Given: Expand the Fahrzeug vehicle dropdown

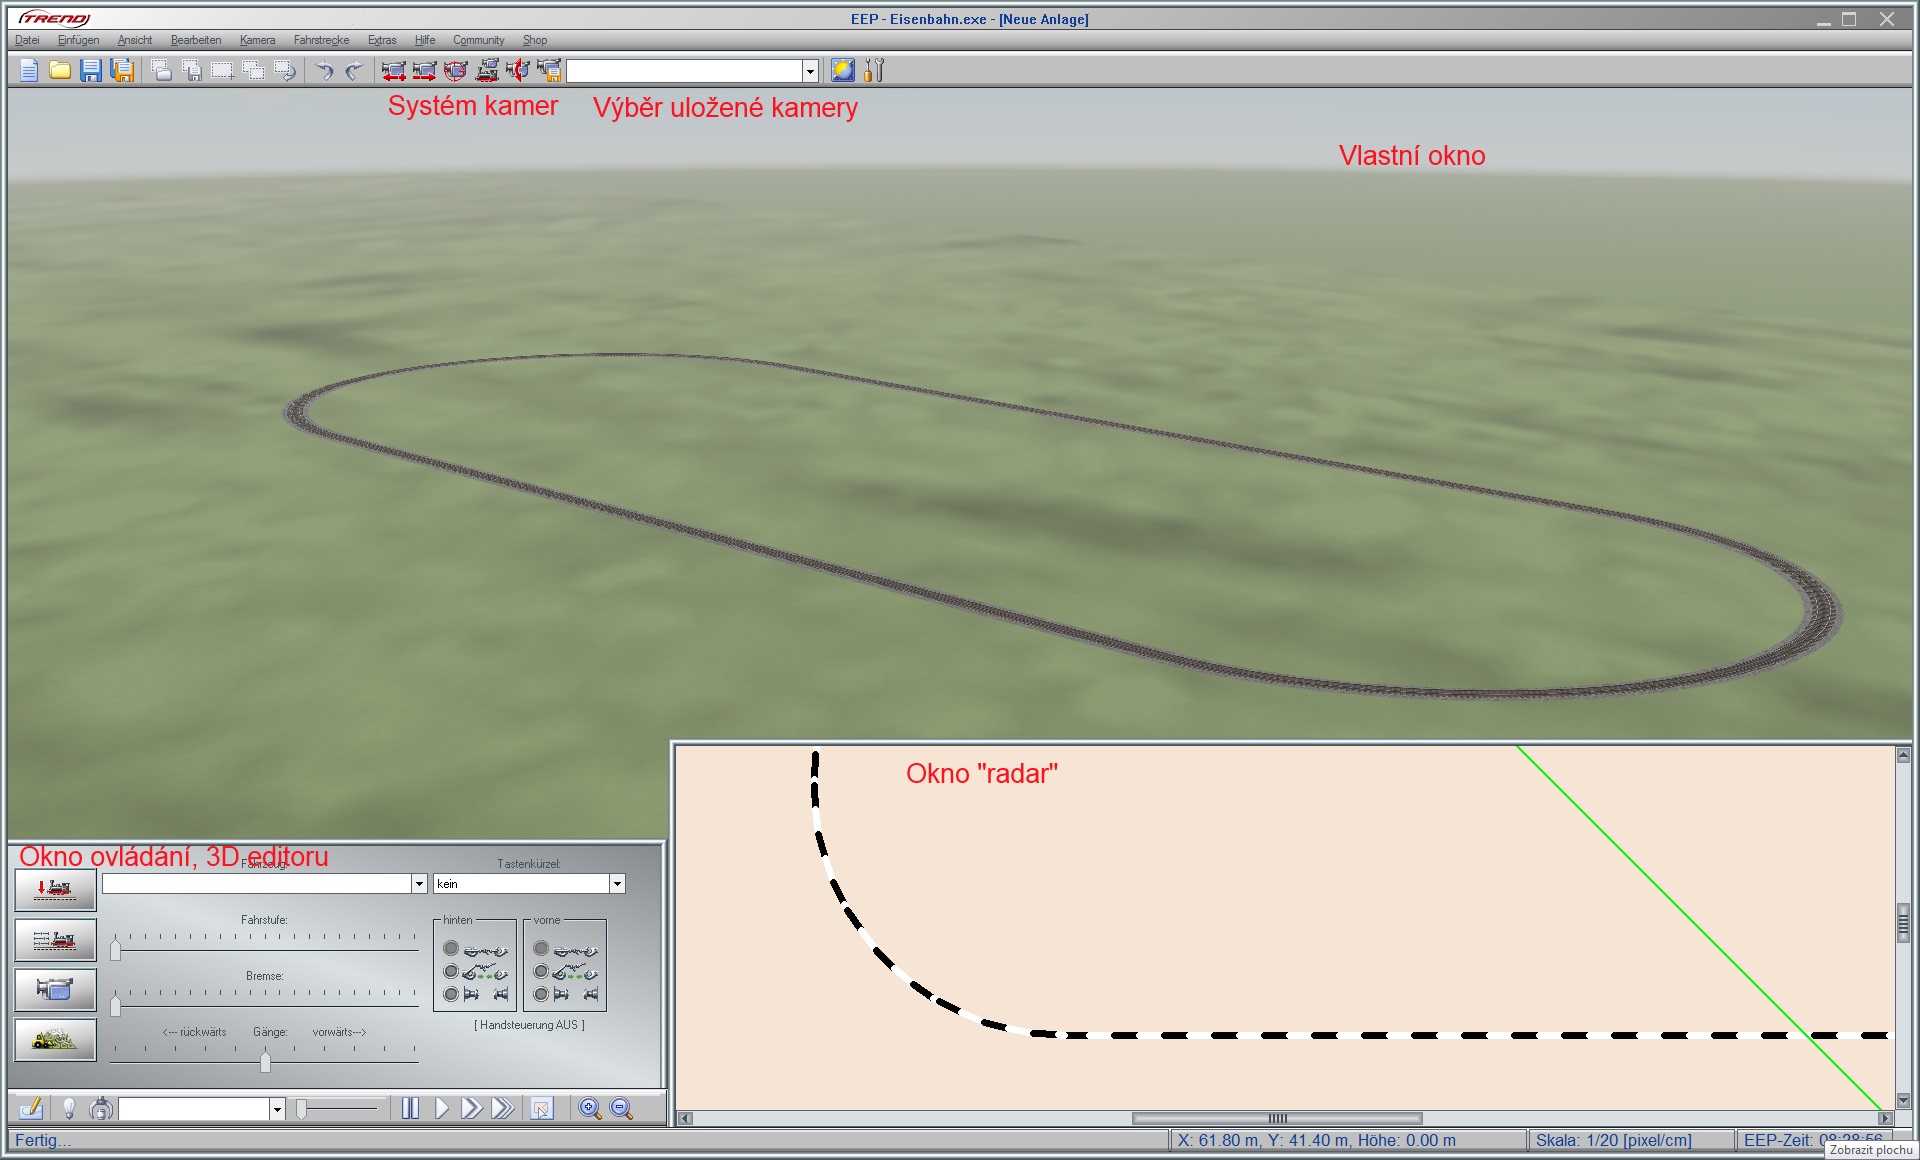Looking at the screenshot, I should (x=419, y=884).
